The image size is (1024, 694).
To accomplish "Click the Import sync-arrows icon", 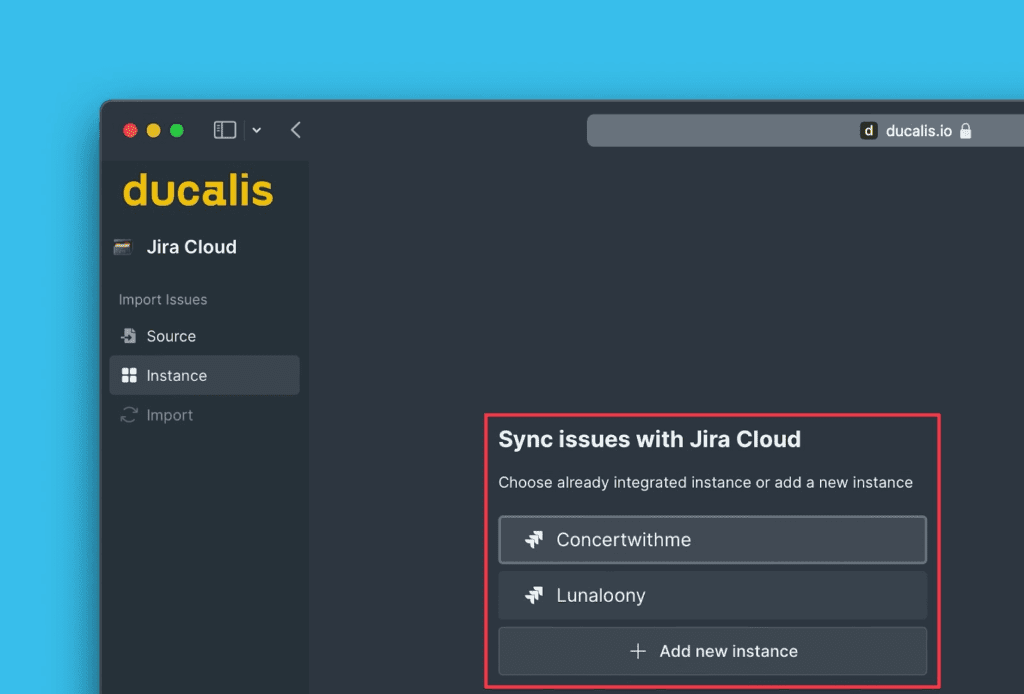I will 129,415.
